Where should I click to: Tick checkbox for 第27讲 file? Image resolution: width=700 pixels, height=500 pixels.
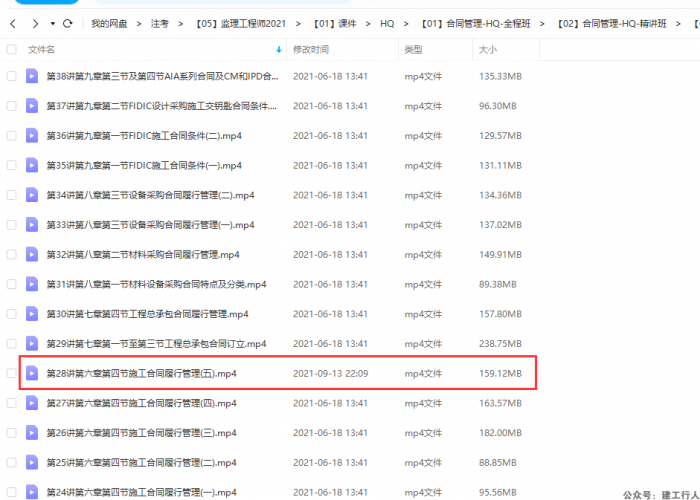(x=12, y=403)
